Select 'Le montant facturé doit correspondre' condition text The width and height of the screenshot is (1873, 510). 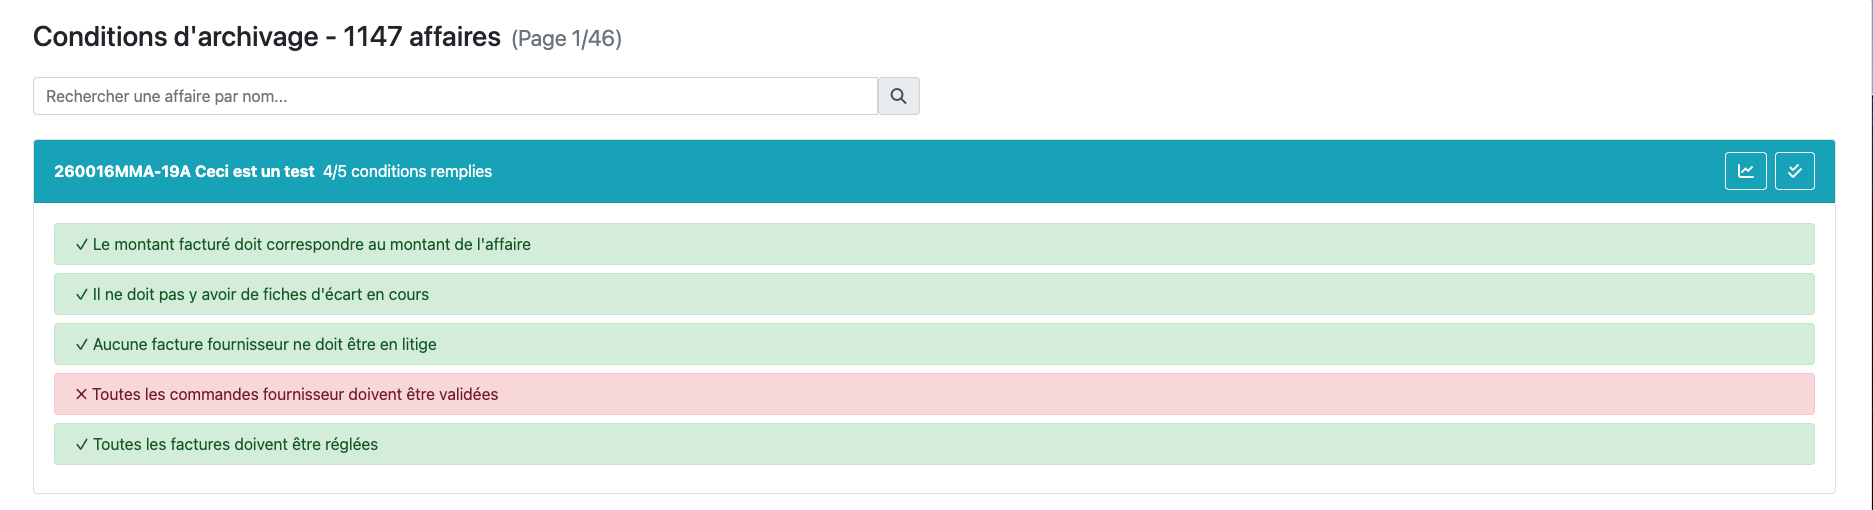point(312,245)
